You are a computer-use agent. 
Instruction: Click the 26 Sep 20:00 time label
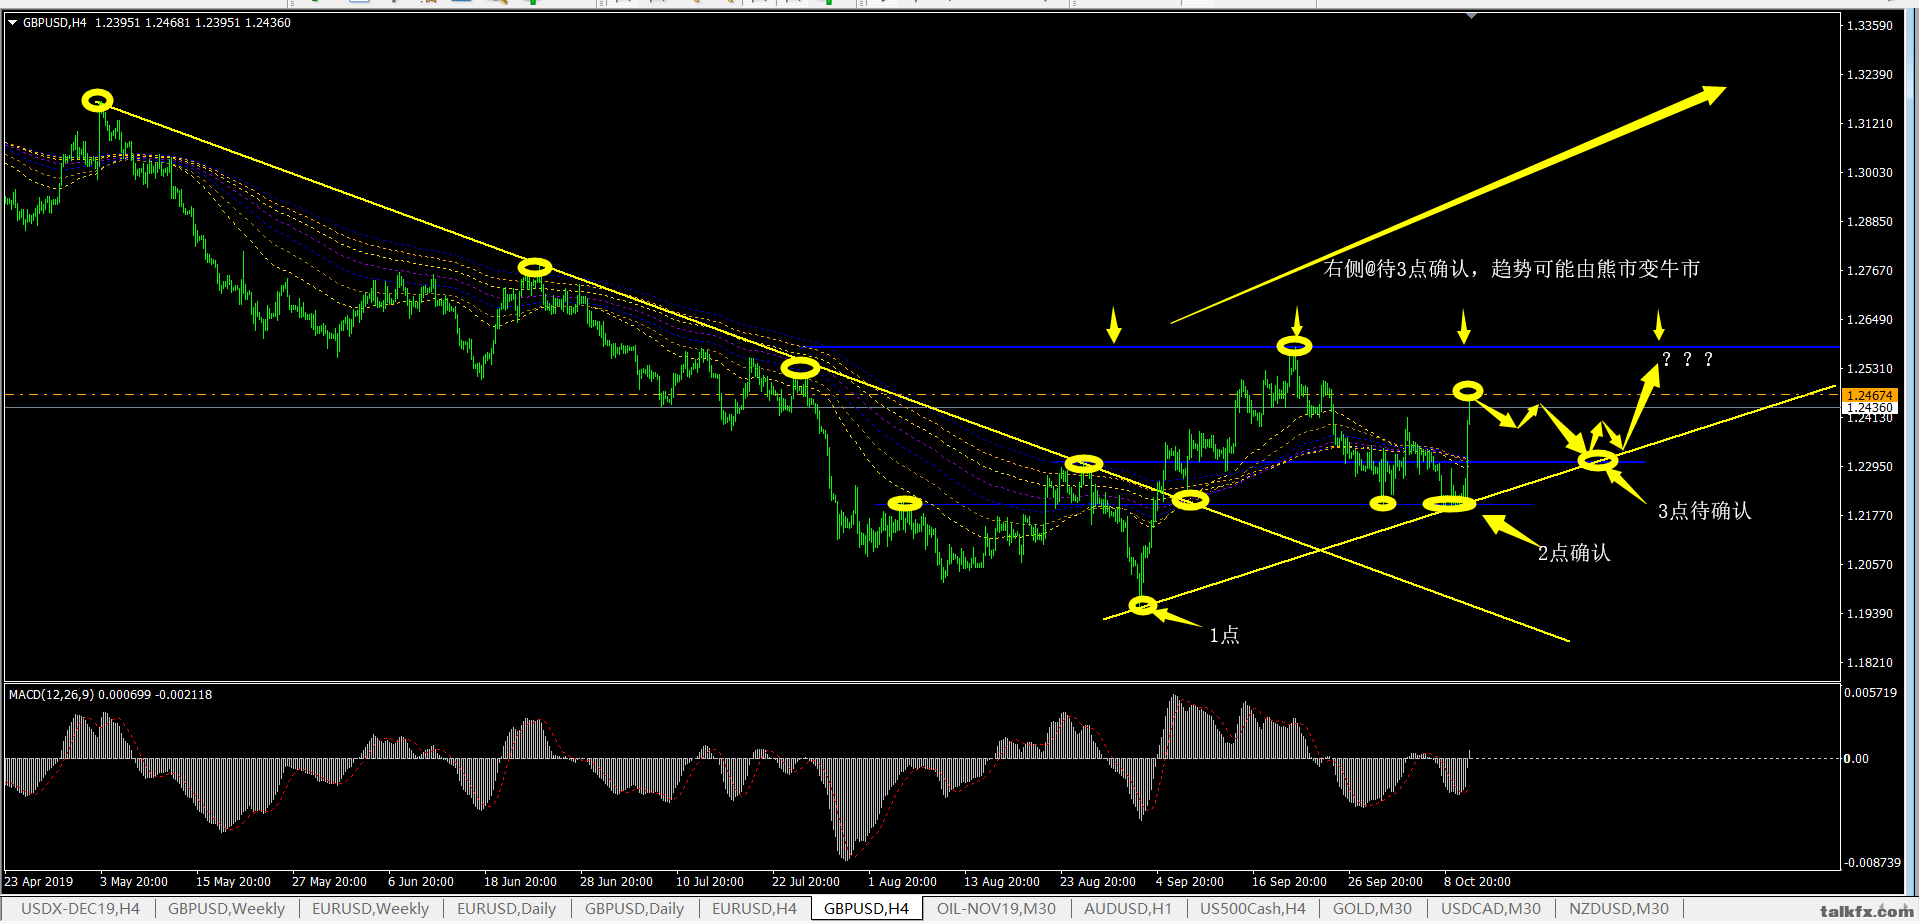(1385, 881)
